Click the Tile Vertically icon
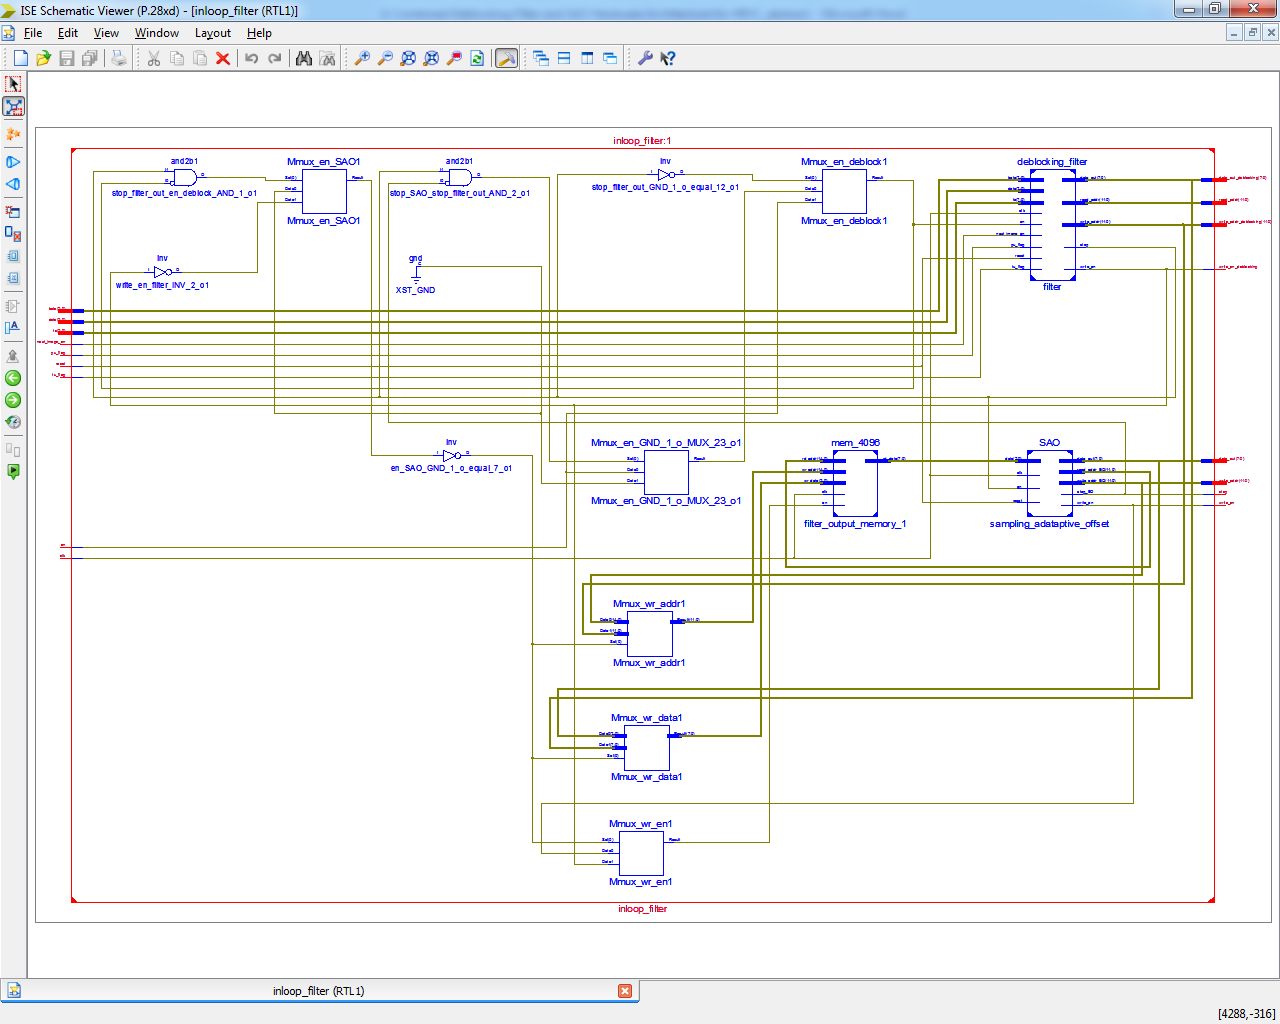The image size is (1280, 1024). [587, 58]
